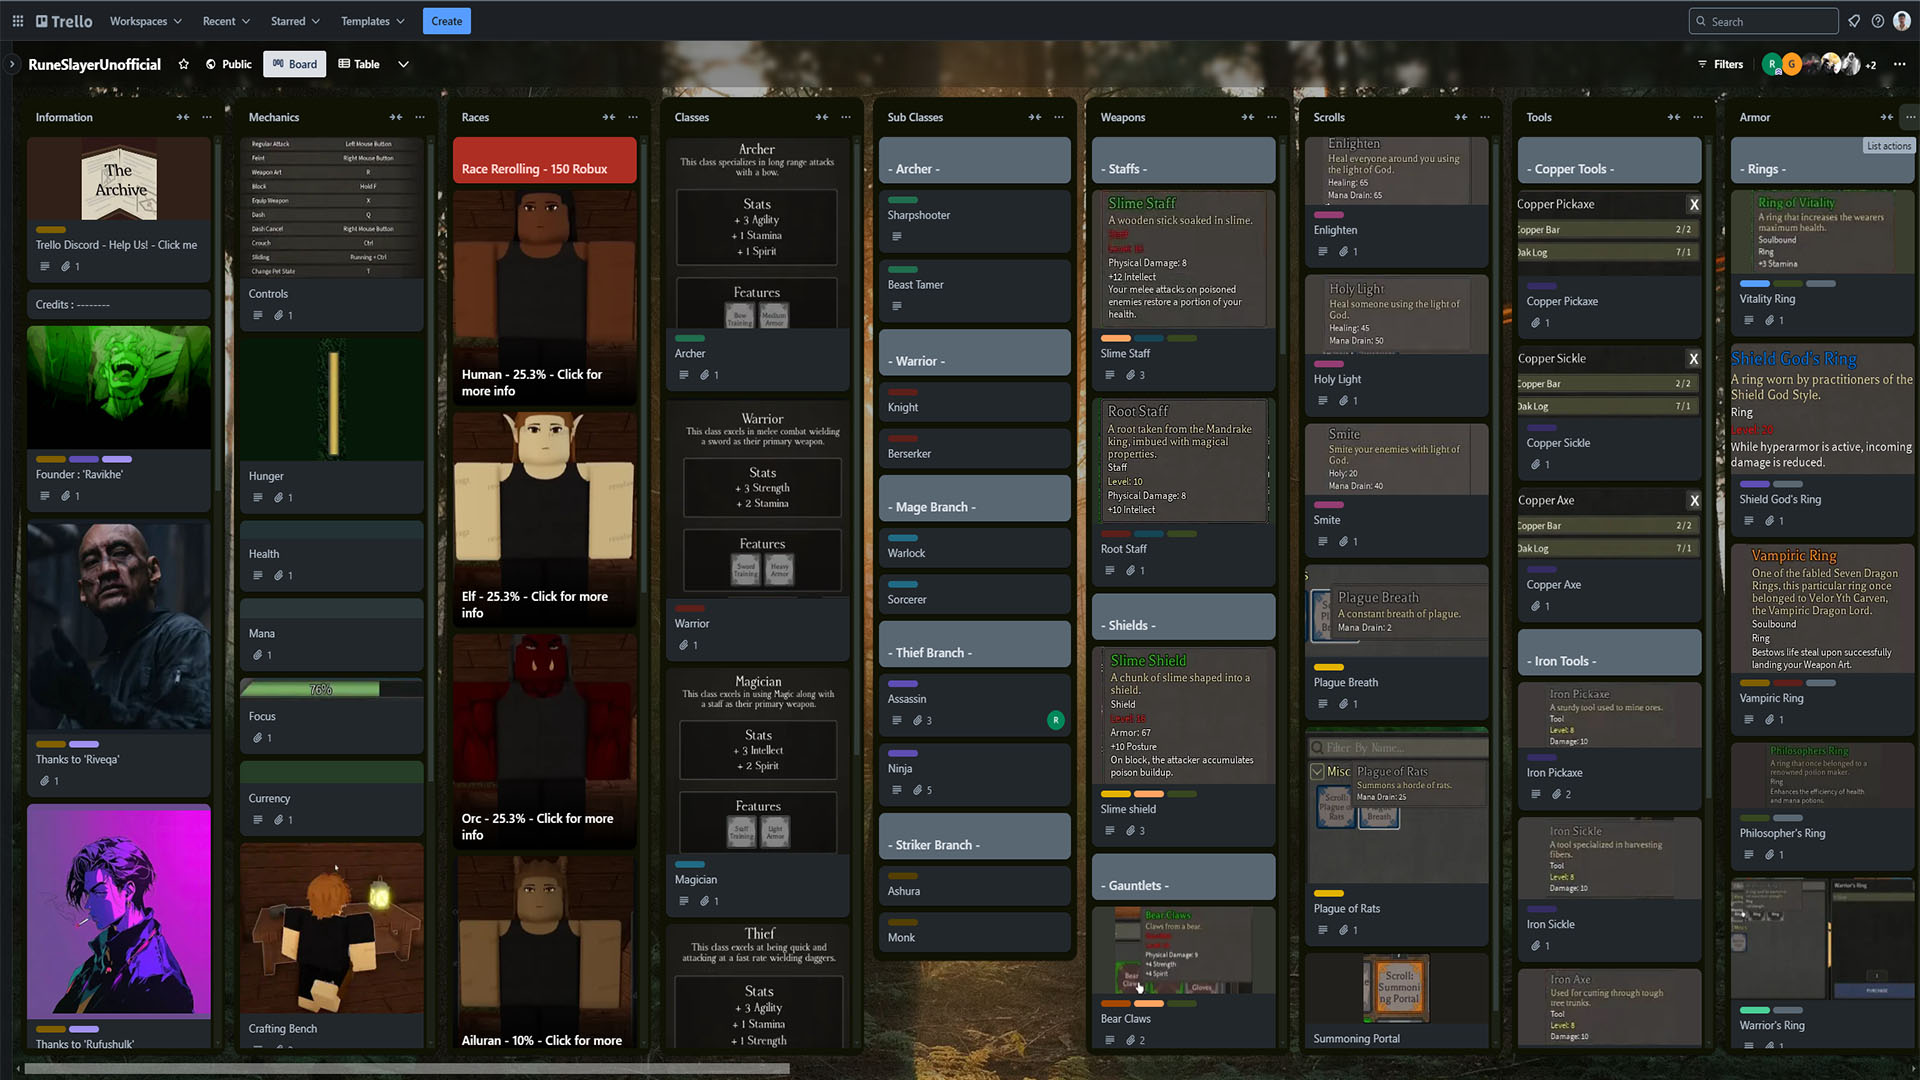Expand the board view dropdown arrow
This screenshot has width=1920, height=1080.
pos(406,63)
